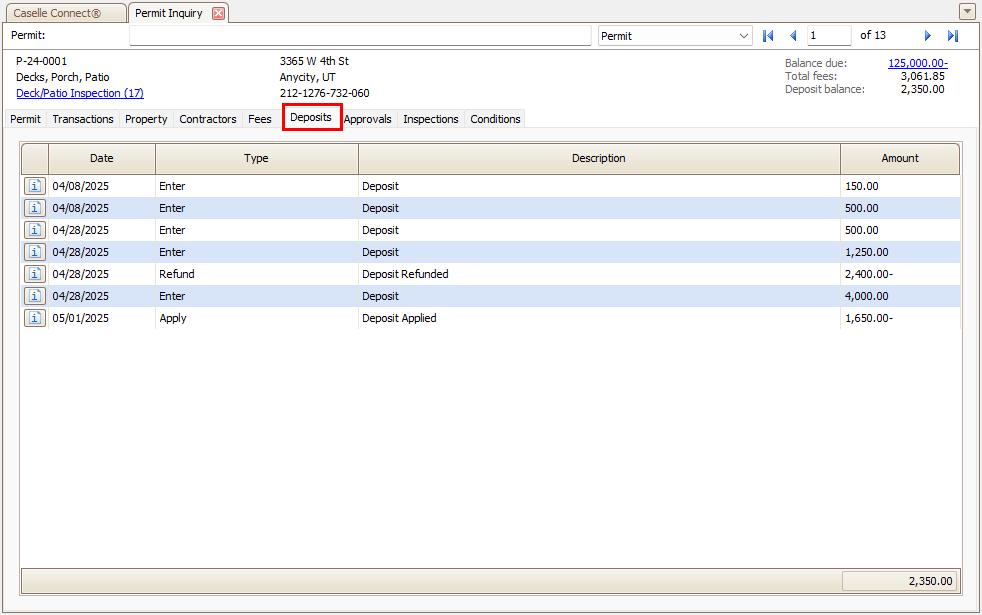982x615 pixels.
Task: Open info icon for the Deposit Applied row
Action: pos(35,318)
